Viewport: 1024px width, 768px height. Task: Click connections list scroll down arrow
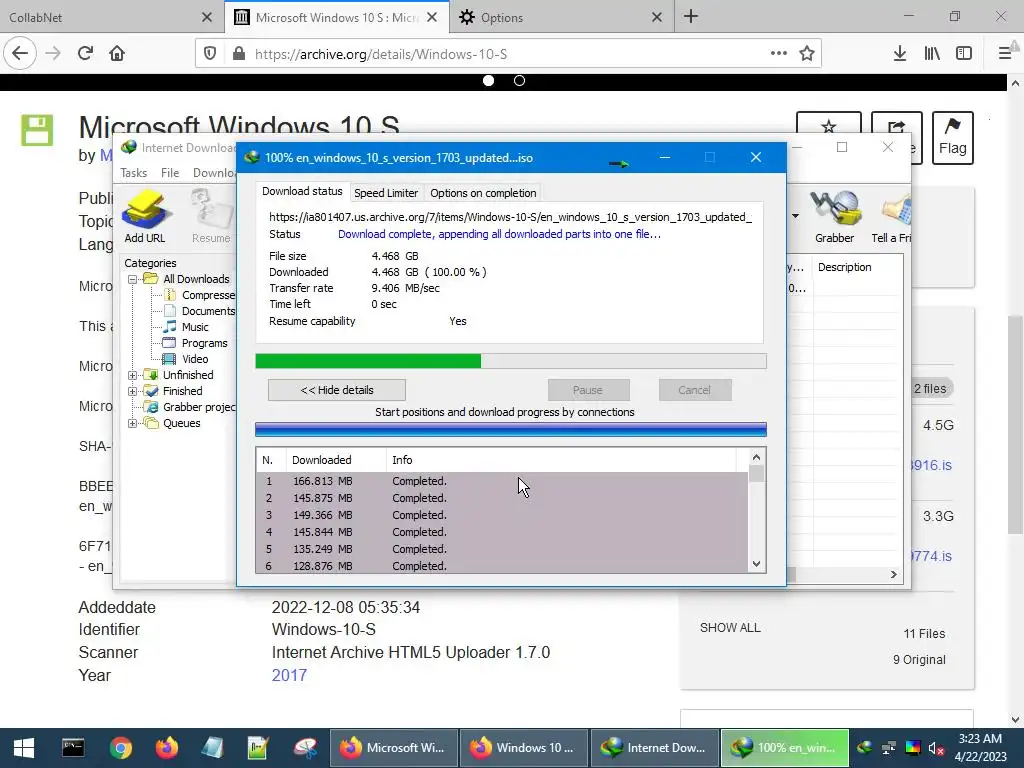tap(756, 564)
